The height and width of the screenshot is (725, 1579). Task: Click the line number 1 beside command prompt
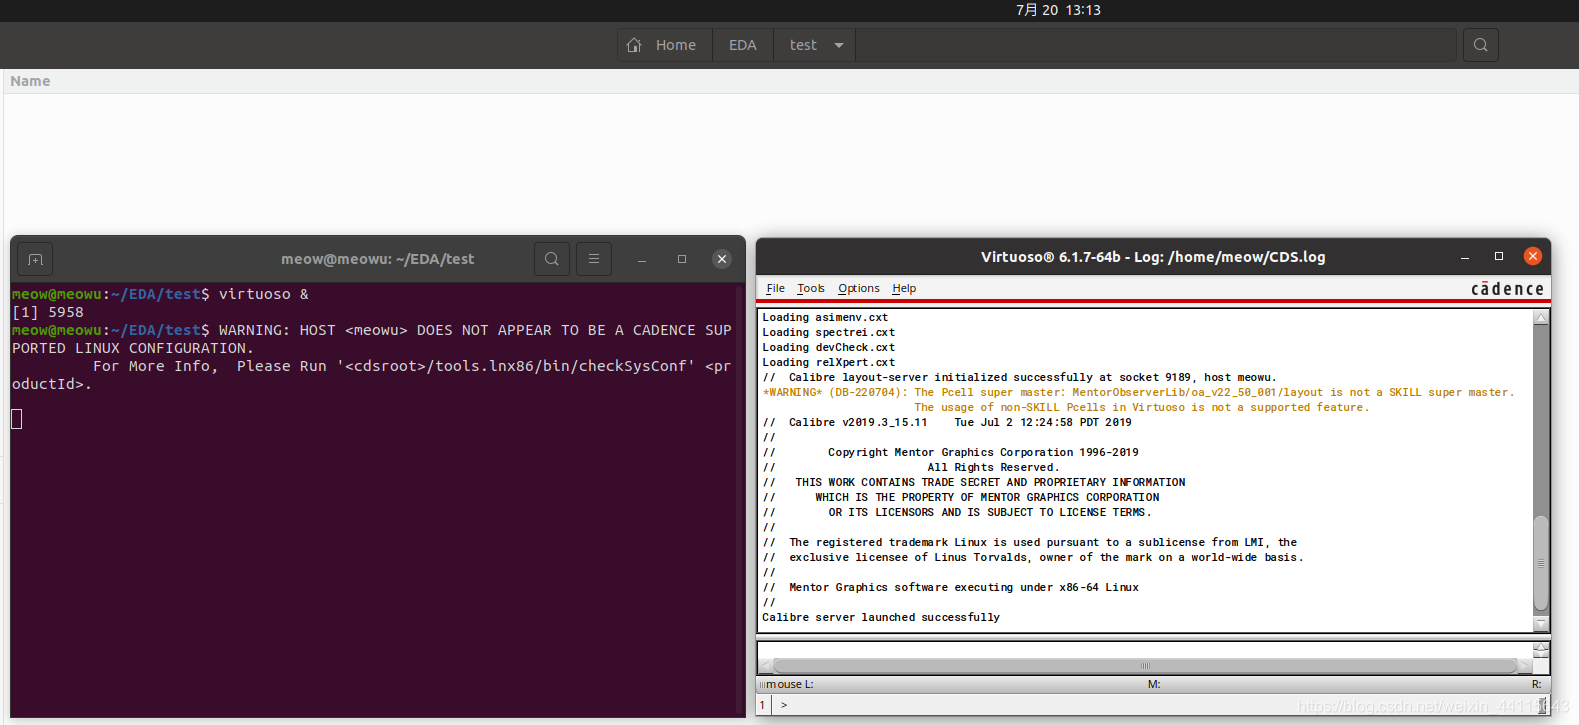point(762,705)
